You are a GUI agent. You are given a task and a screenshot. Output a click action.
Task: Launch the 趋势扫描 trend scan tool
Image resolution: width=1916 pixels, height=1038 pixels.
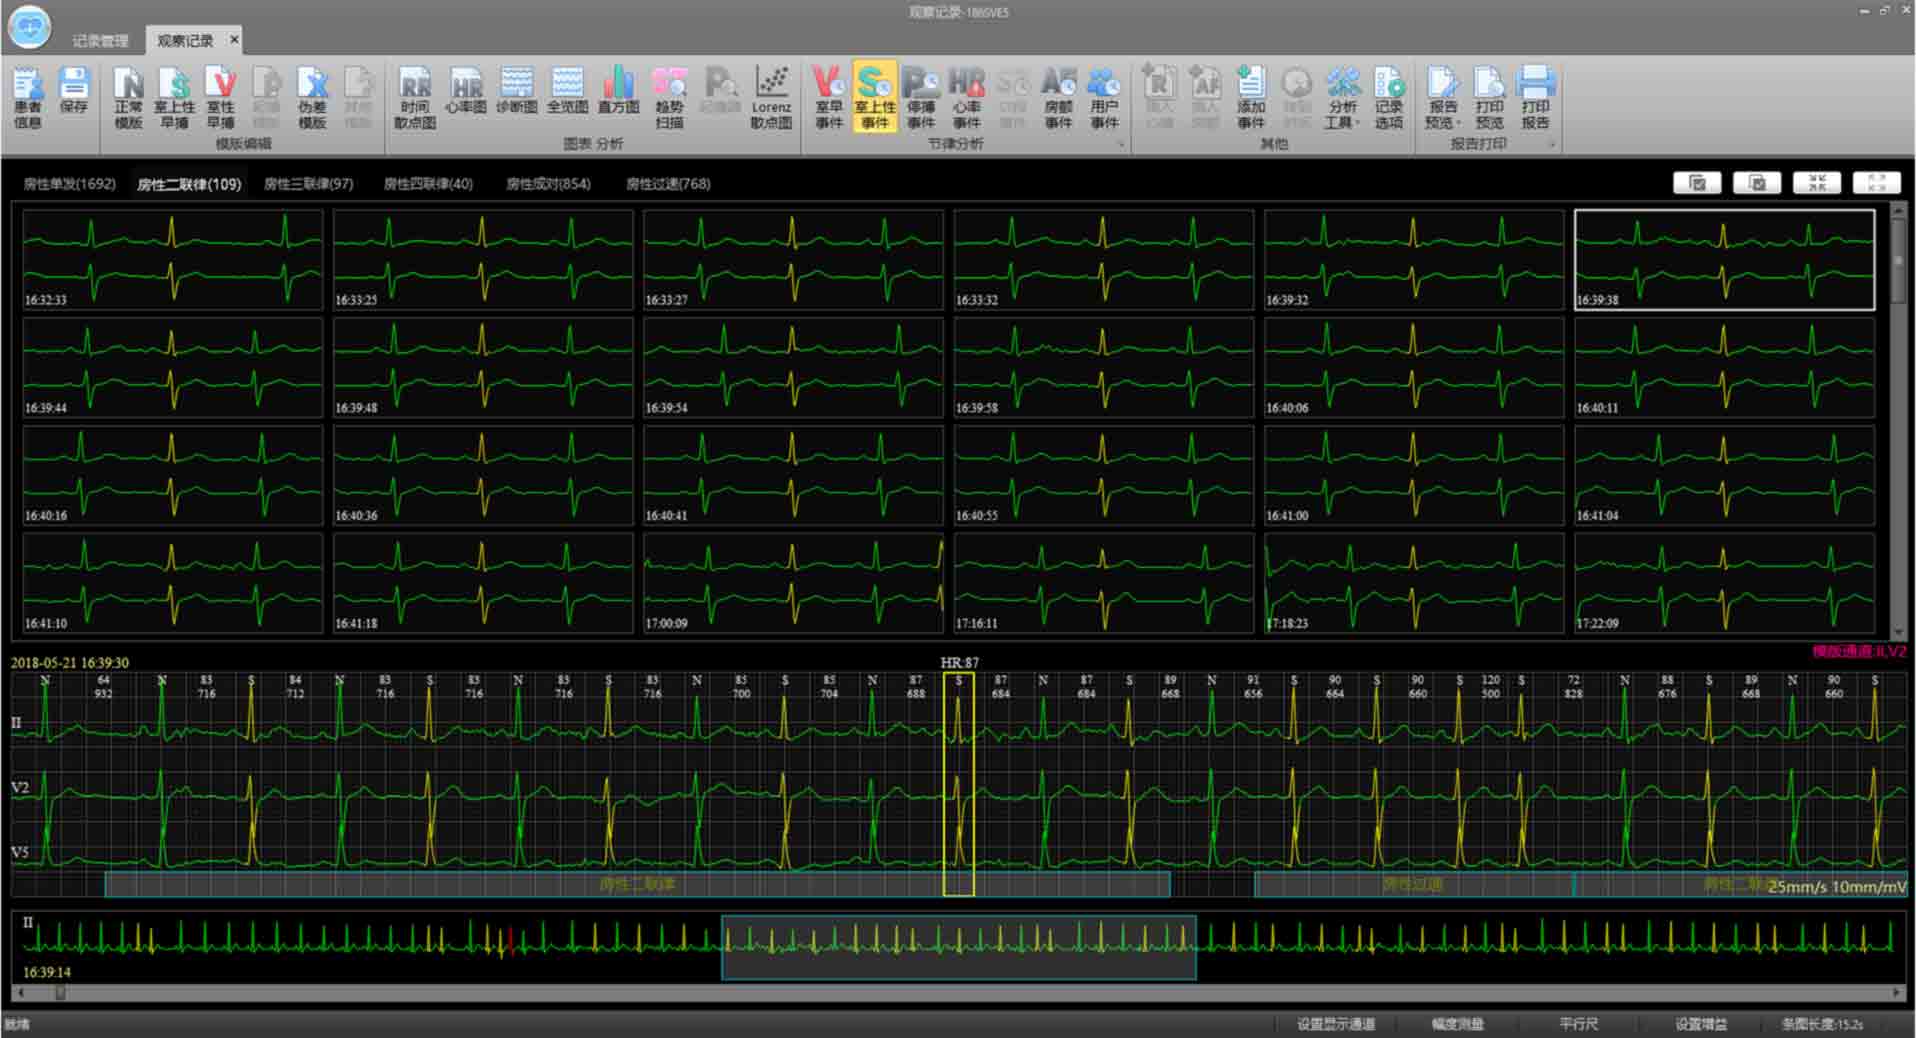[x=669, y=97]
